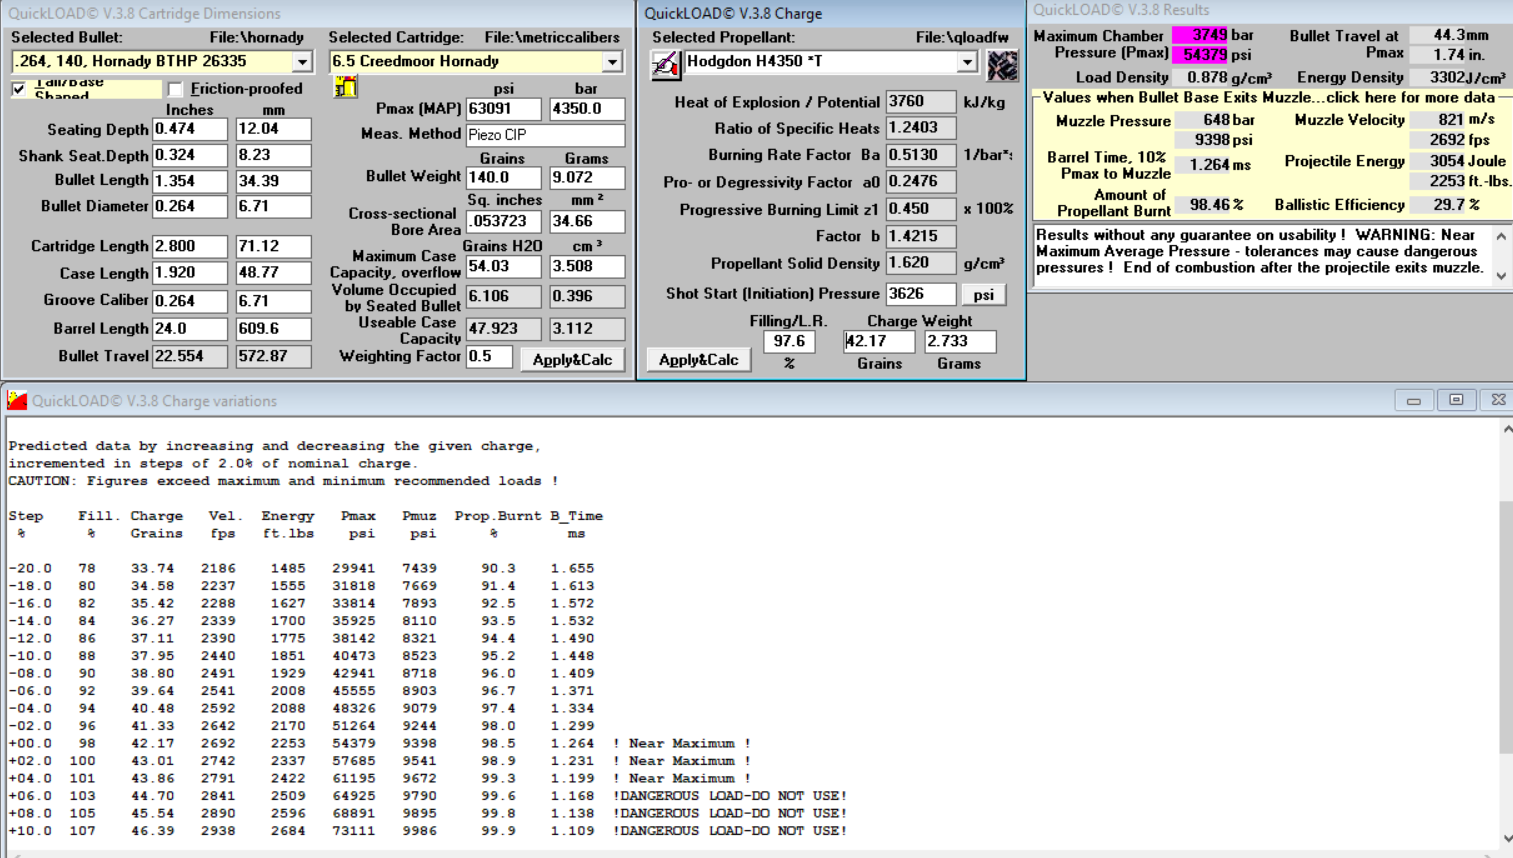Click the Propellant Solid Density field
Screen dimensions: 1513x858
pos(921,264)
